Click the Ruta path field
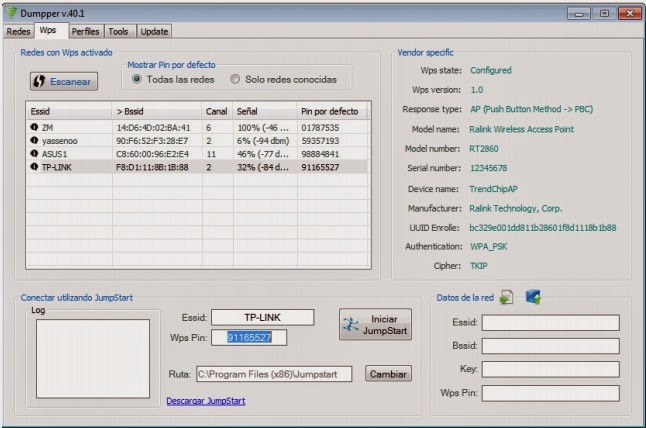 coord(274,374)
